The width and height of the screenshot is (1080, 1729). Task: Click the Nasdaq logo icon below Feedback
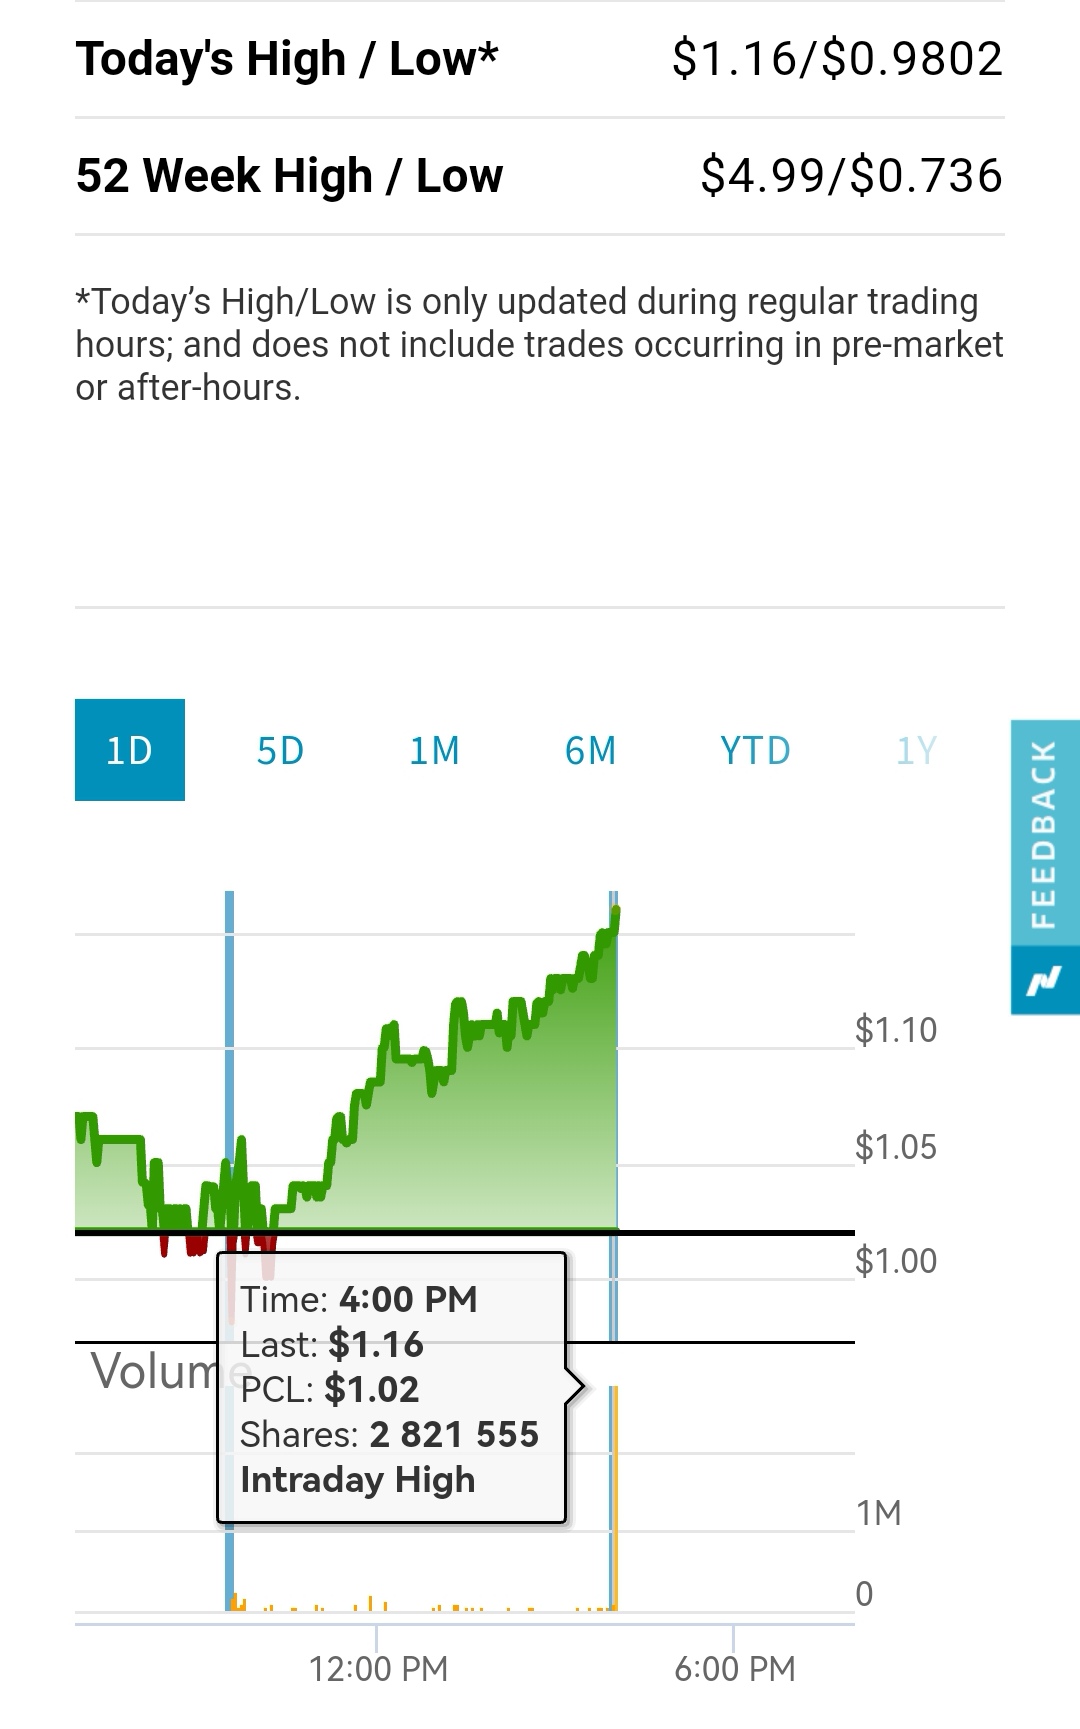tap(1044, 981)
